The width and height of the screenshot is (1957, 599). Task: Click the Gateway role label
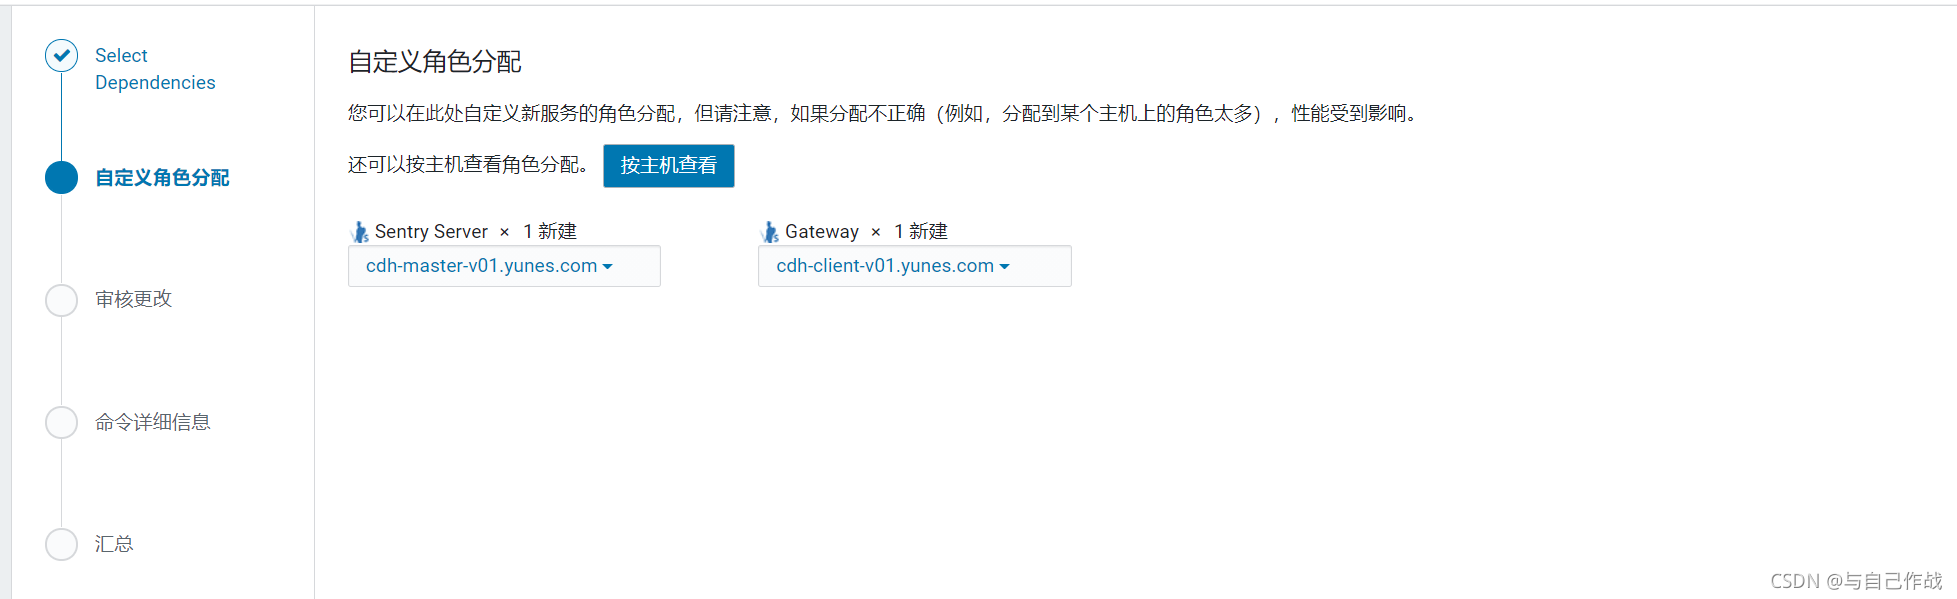tap(822, 232)
